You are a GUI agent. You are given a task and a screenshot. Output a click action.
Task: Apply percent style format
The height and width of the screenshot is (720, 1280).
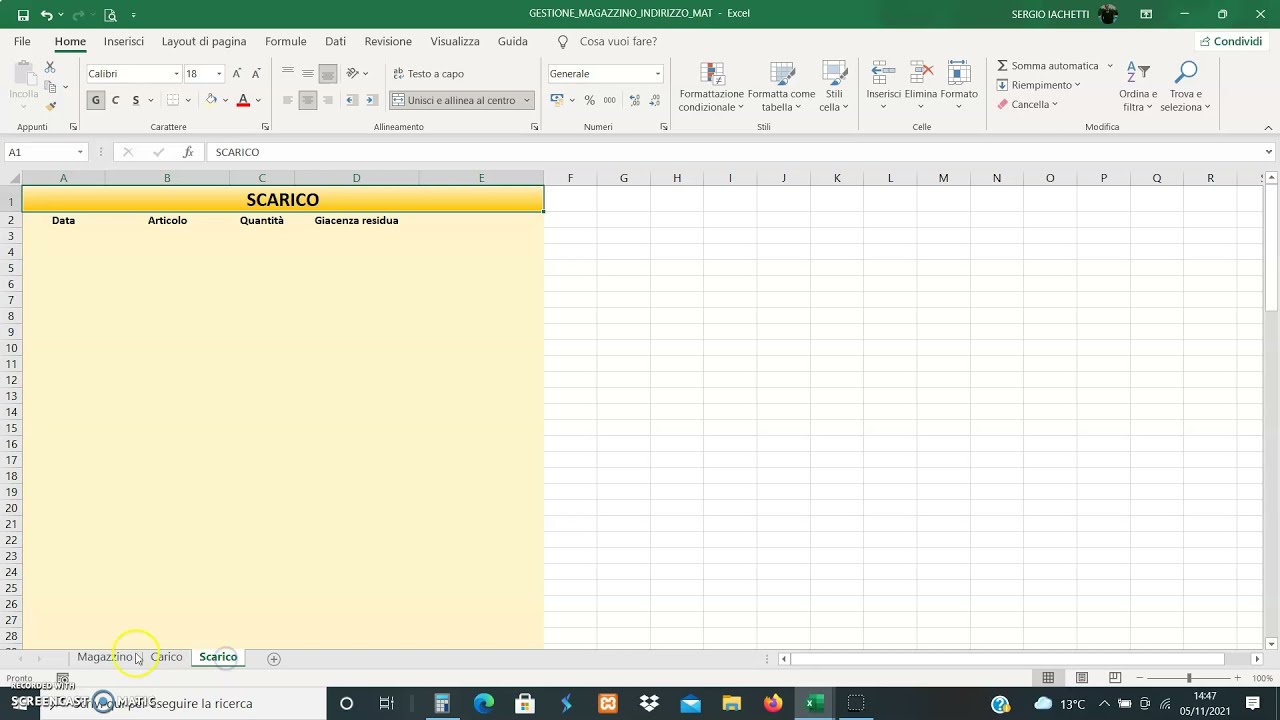[589, 100]
